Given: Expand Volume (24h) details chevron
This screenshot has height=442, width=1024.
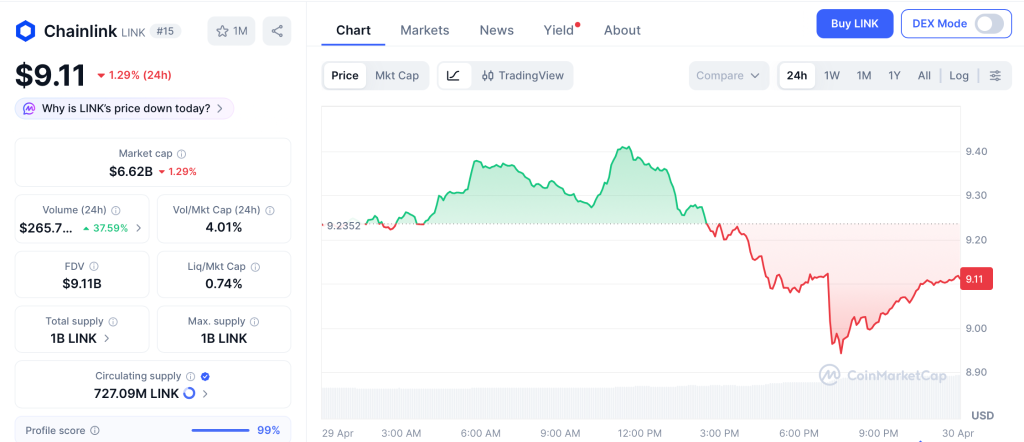Looking at the screenshot, I should coord(139,228).
